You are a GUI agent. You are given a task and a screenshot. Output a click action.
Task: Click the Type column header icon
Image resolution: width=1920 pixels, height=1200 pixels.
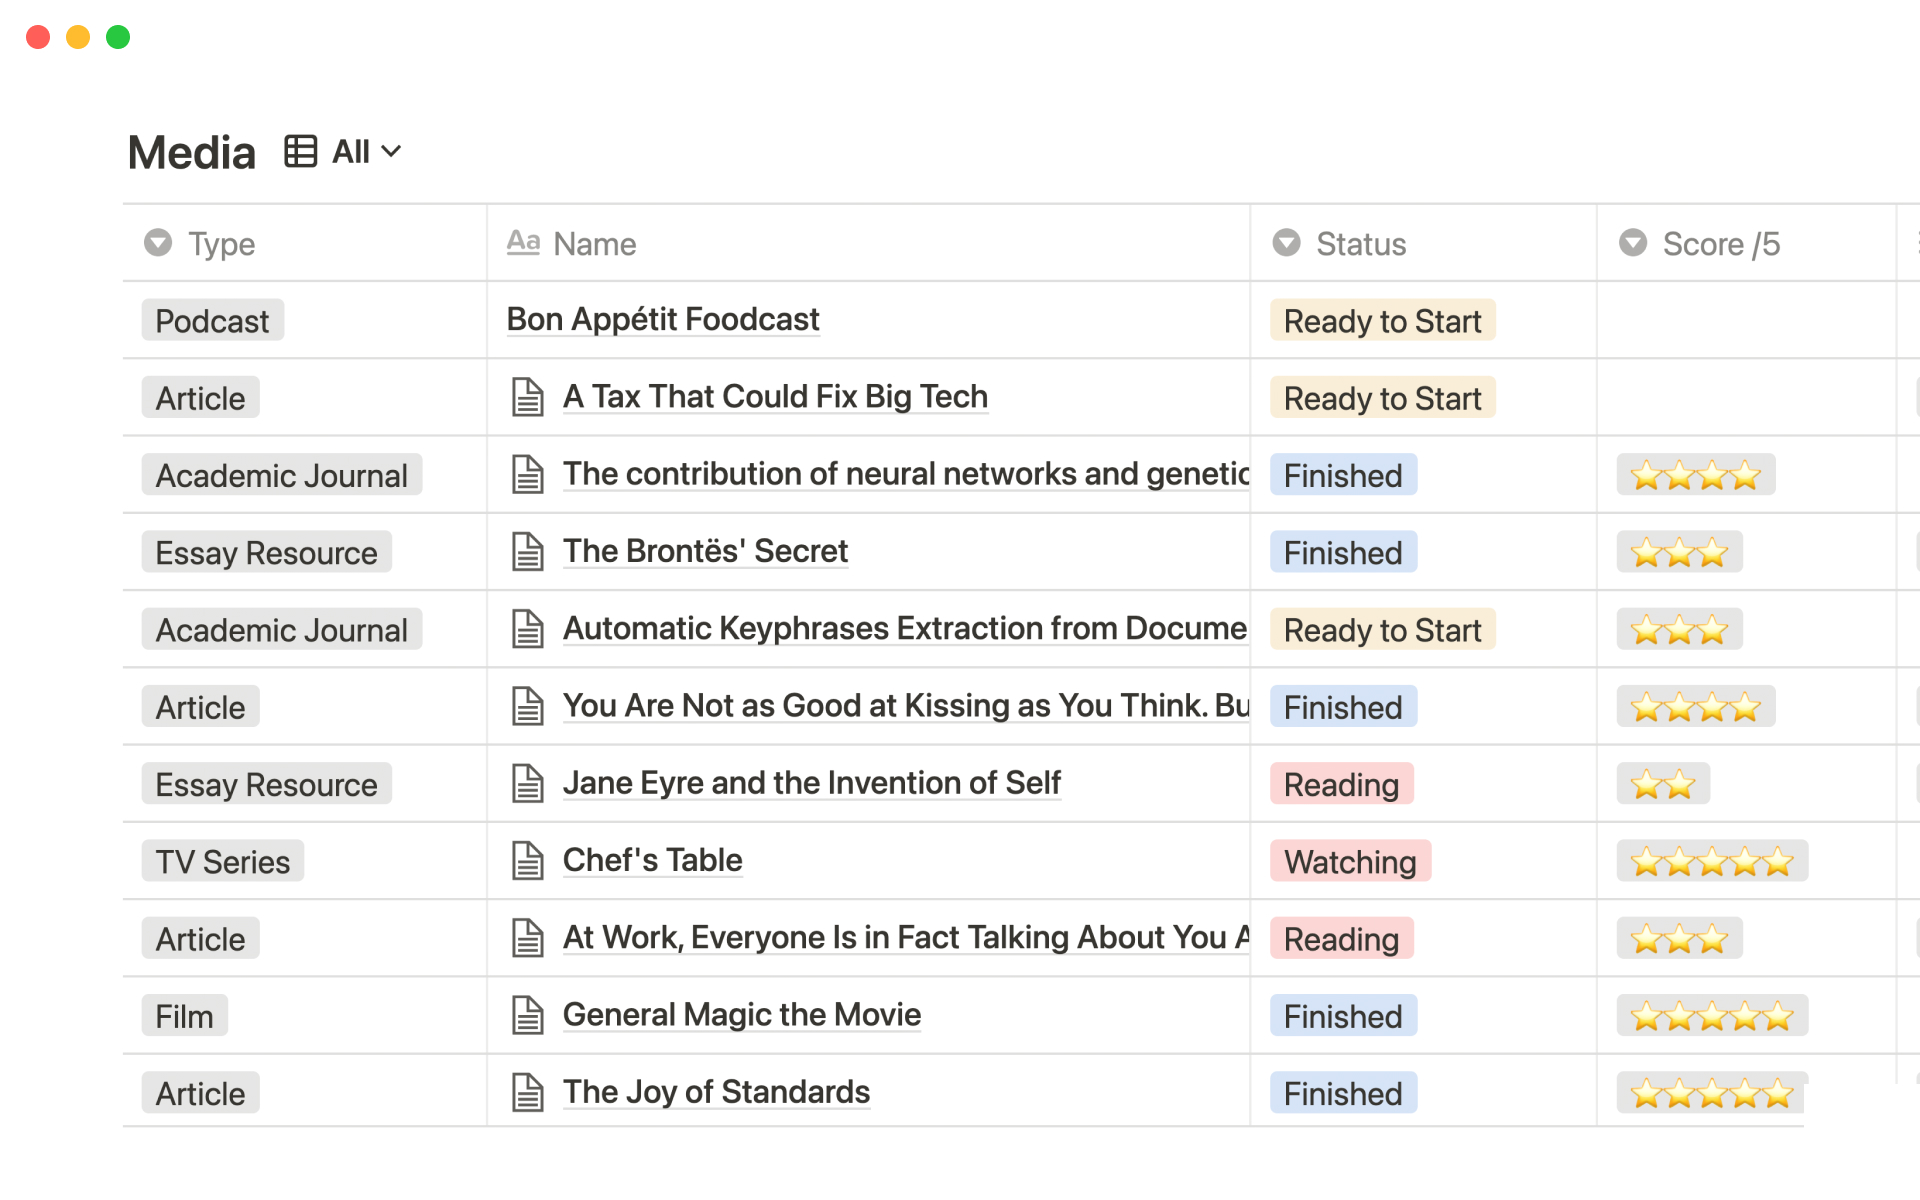(x=160, y=243)
